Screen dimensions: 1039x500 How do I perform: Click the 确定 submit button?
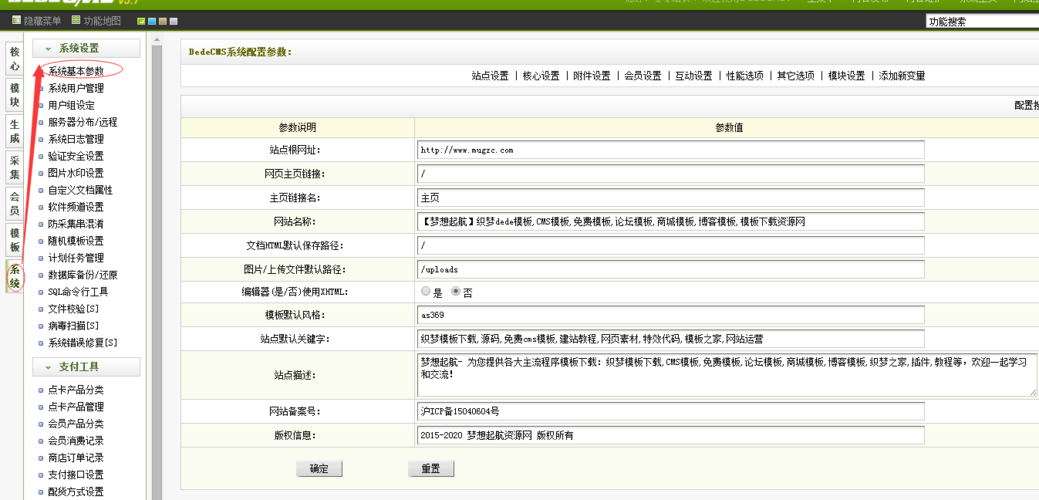pyautogui.click(x=319, y=468)
